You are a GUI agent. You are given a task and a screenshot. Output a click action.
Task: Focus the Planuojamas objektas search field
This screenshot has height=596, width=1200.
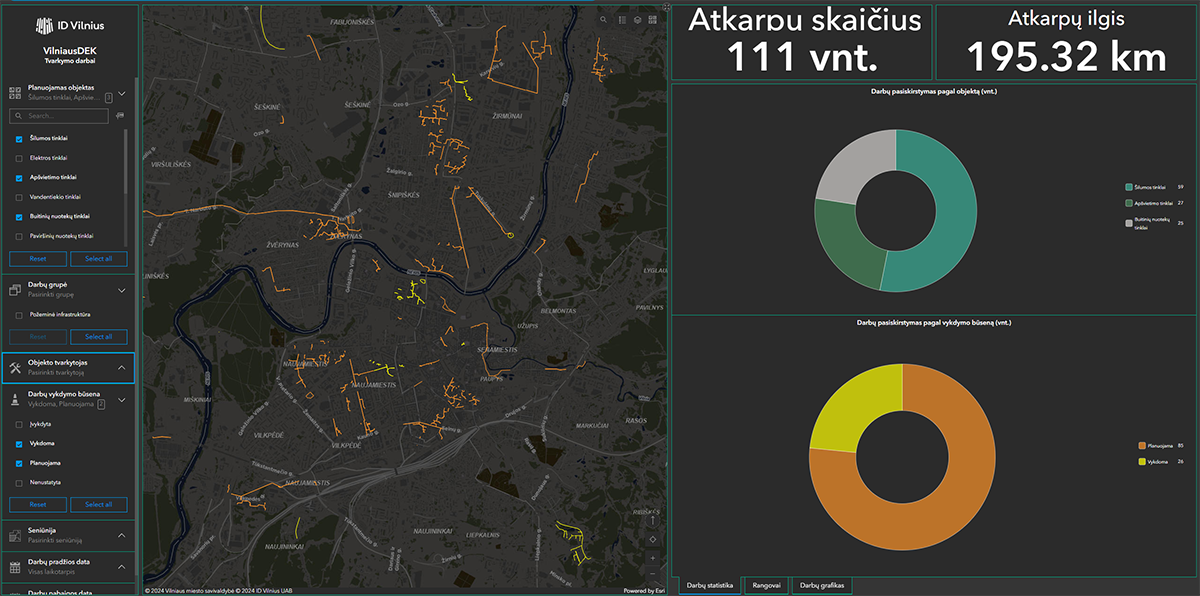[60, 116]
